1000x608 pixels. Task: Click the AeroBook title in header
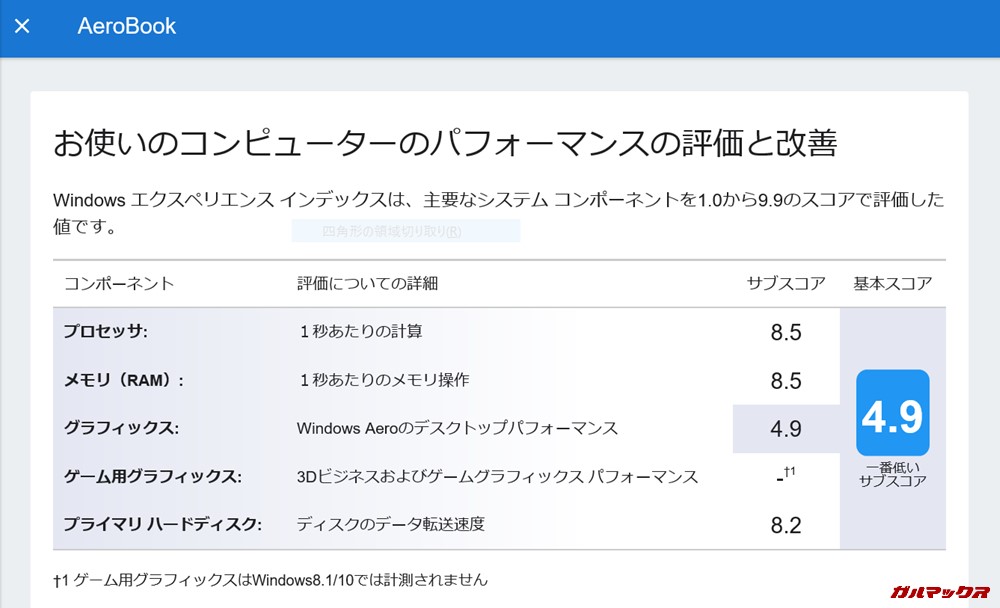127,27
